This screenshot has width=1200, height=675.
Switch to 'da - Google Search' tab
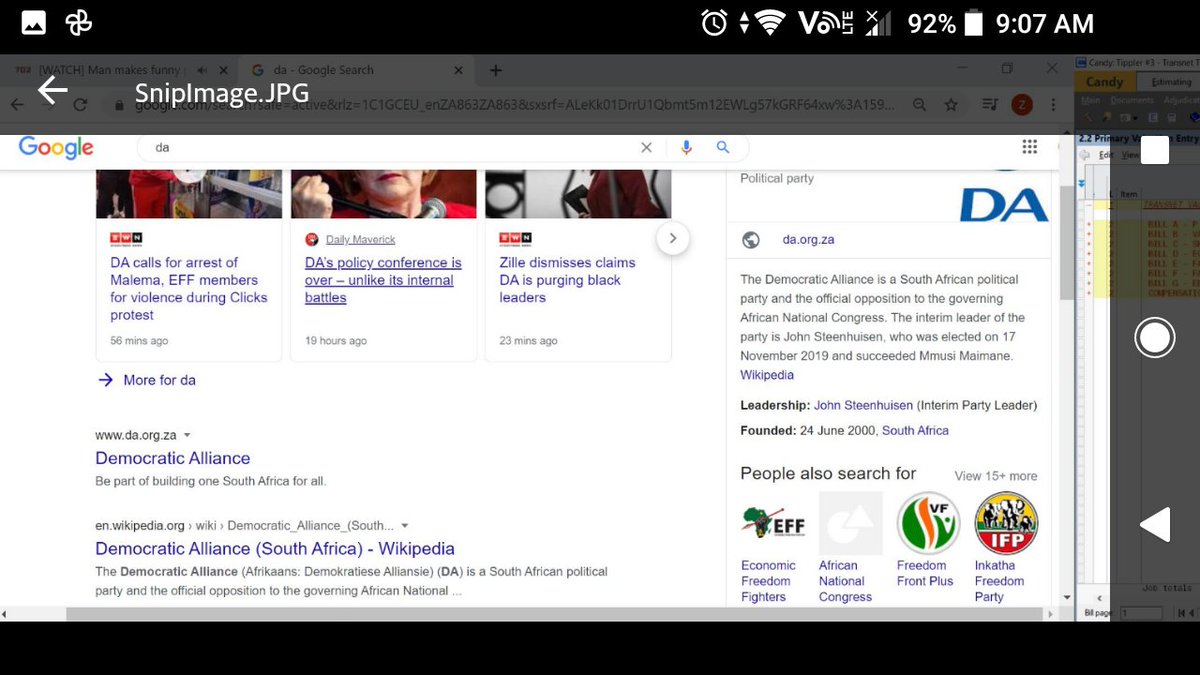(357, 70)
